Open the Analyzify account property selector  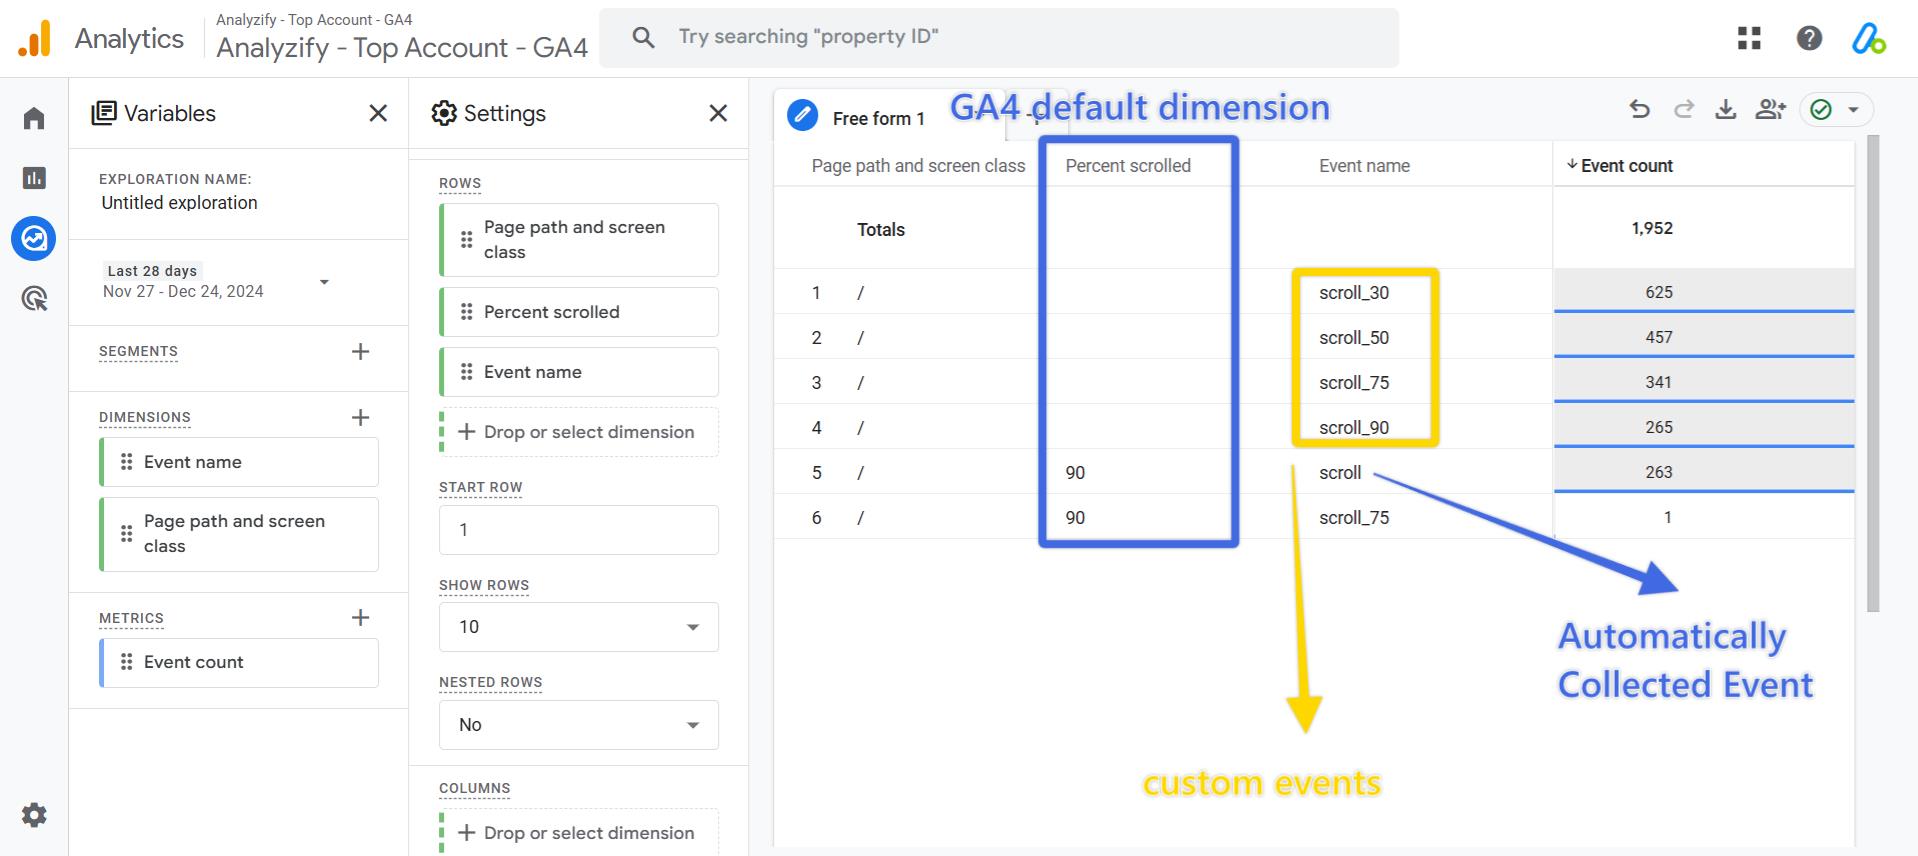coord(402,38)
